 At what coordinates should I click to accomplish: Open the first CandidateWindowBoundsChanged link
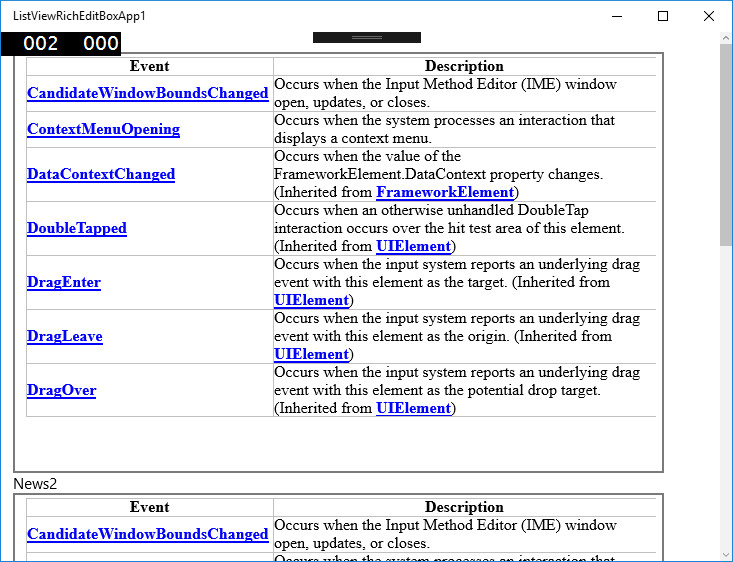tap(148, 93)
